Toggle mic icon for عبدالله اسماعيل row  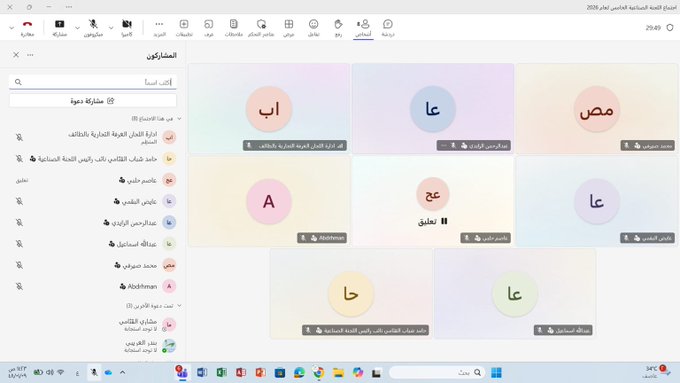pyautogui.click(x=20, y=244)
